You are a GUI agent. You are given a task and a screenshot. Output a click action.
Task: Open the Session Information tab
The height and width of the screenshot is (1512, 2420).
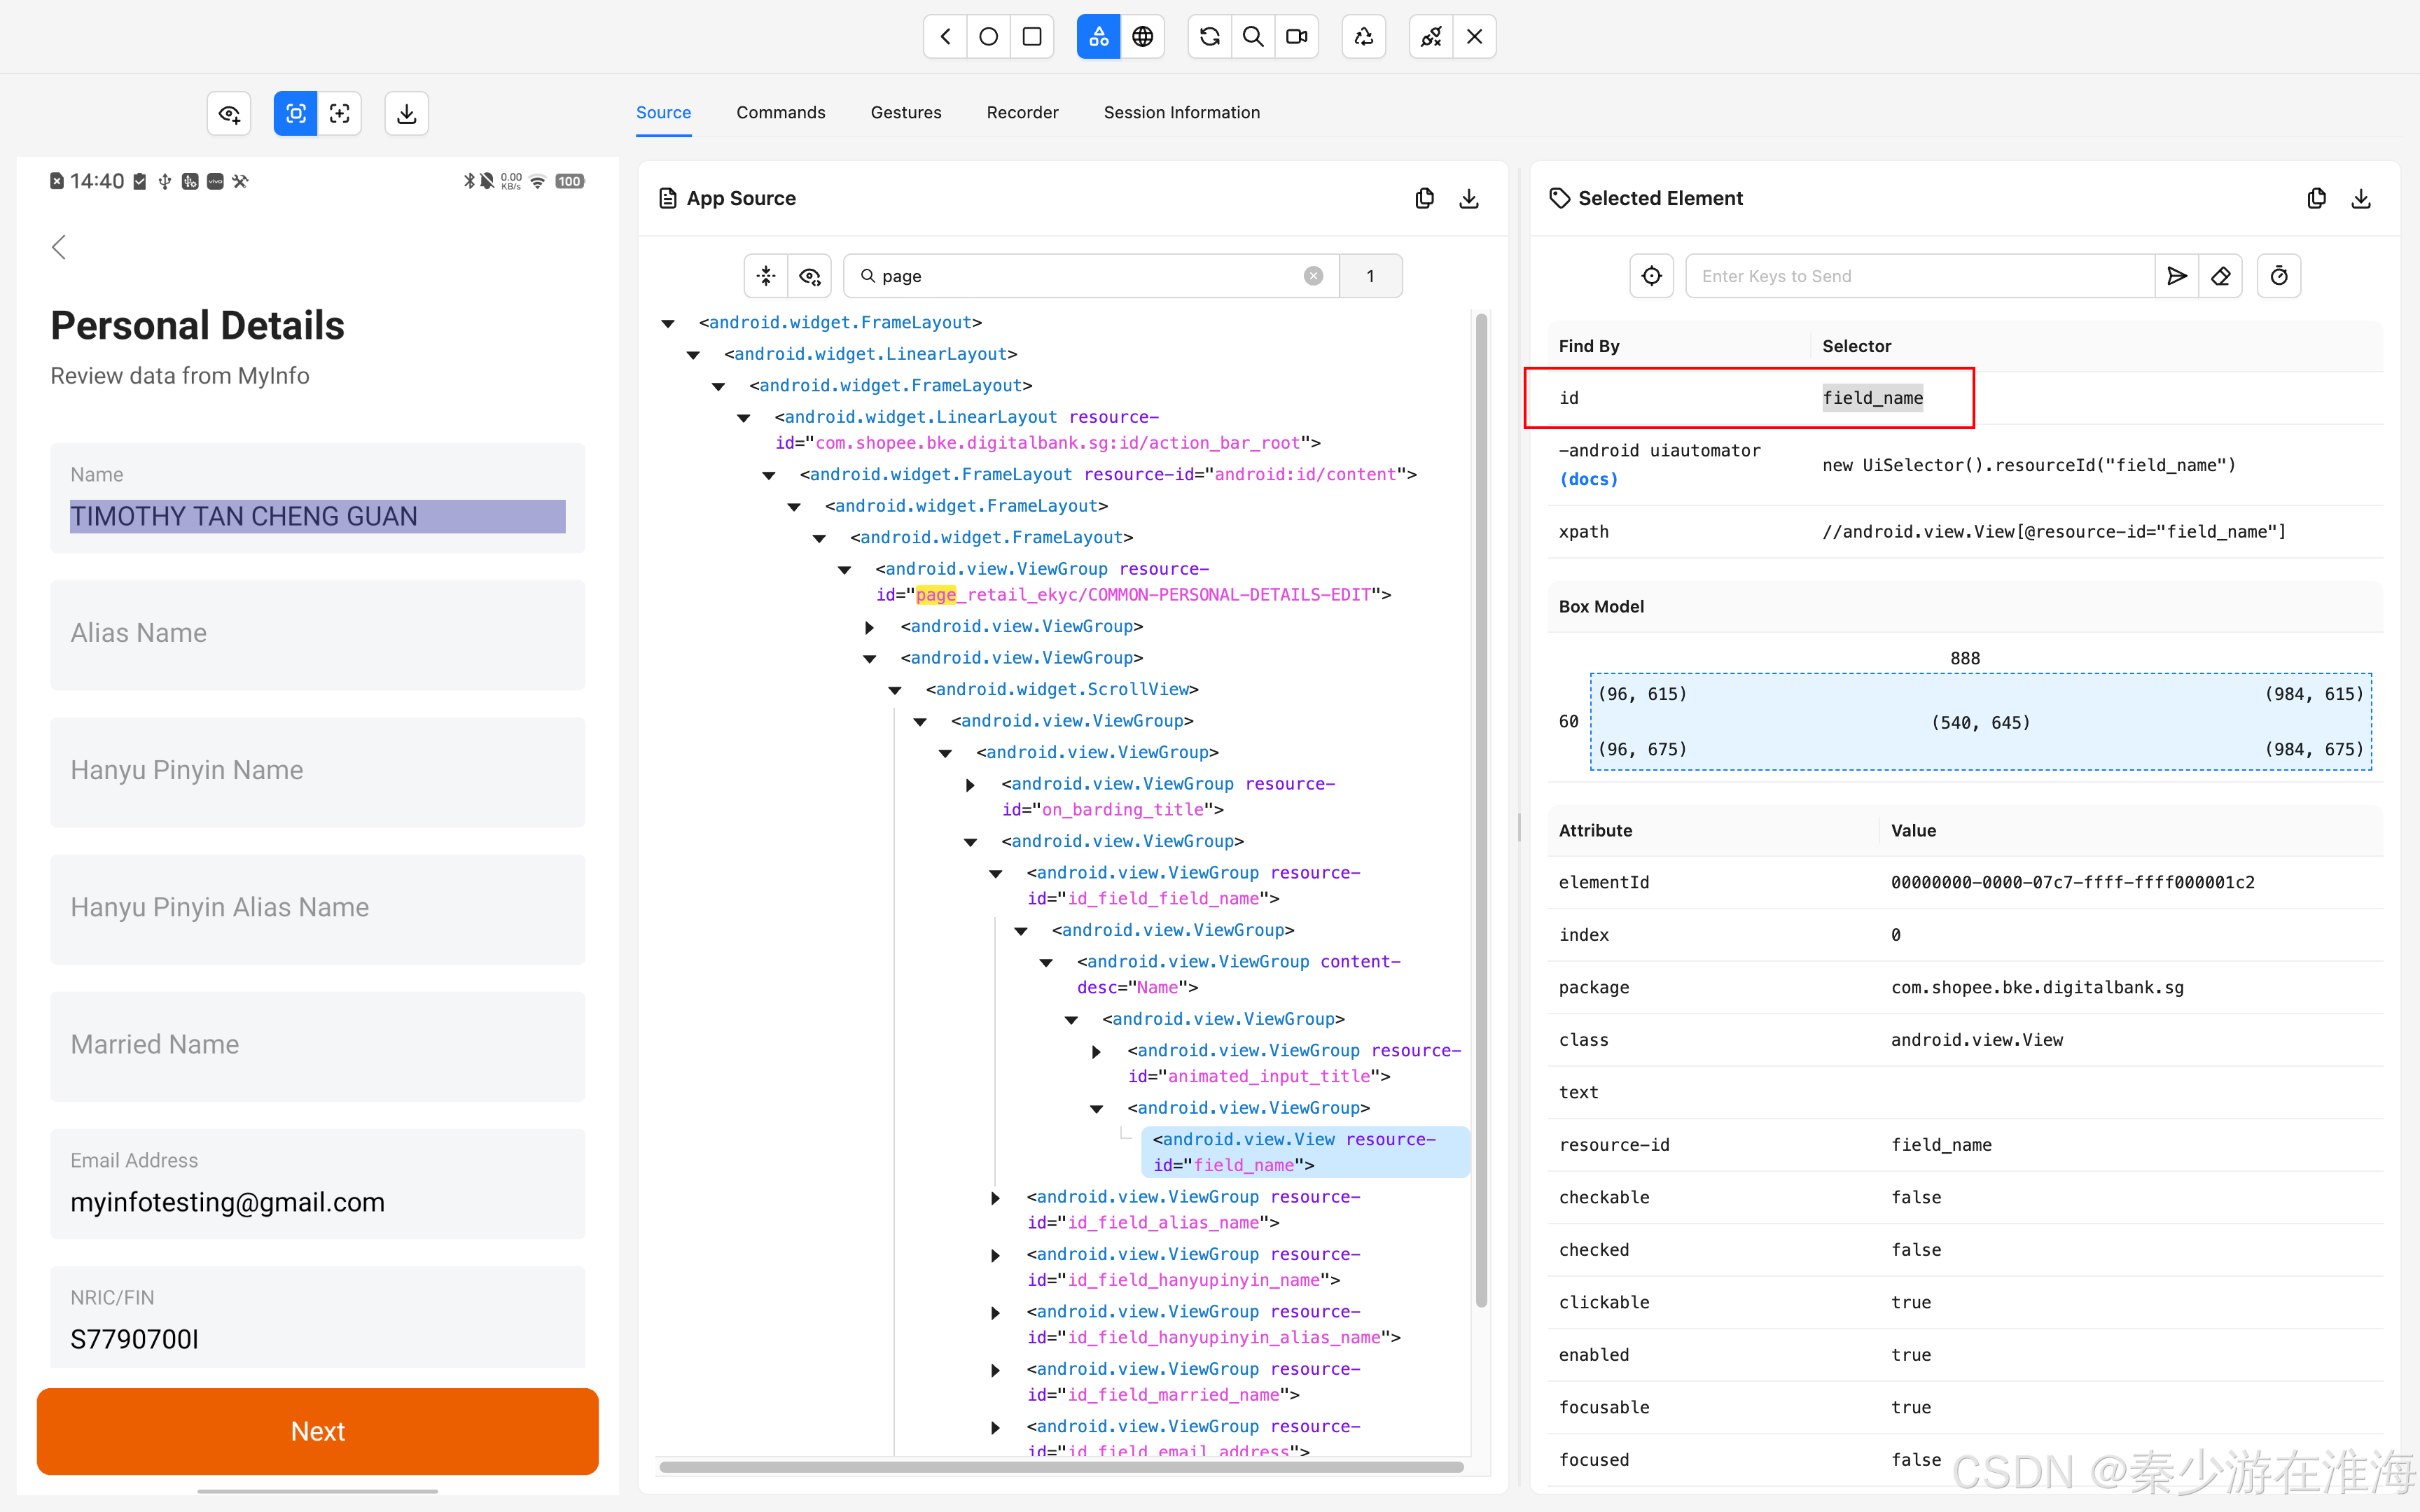[1182, 113]
